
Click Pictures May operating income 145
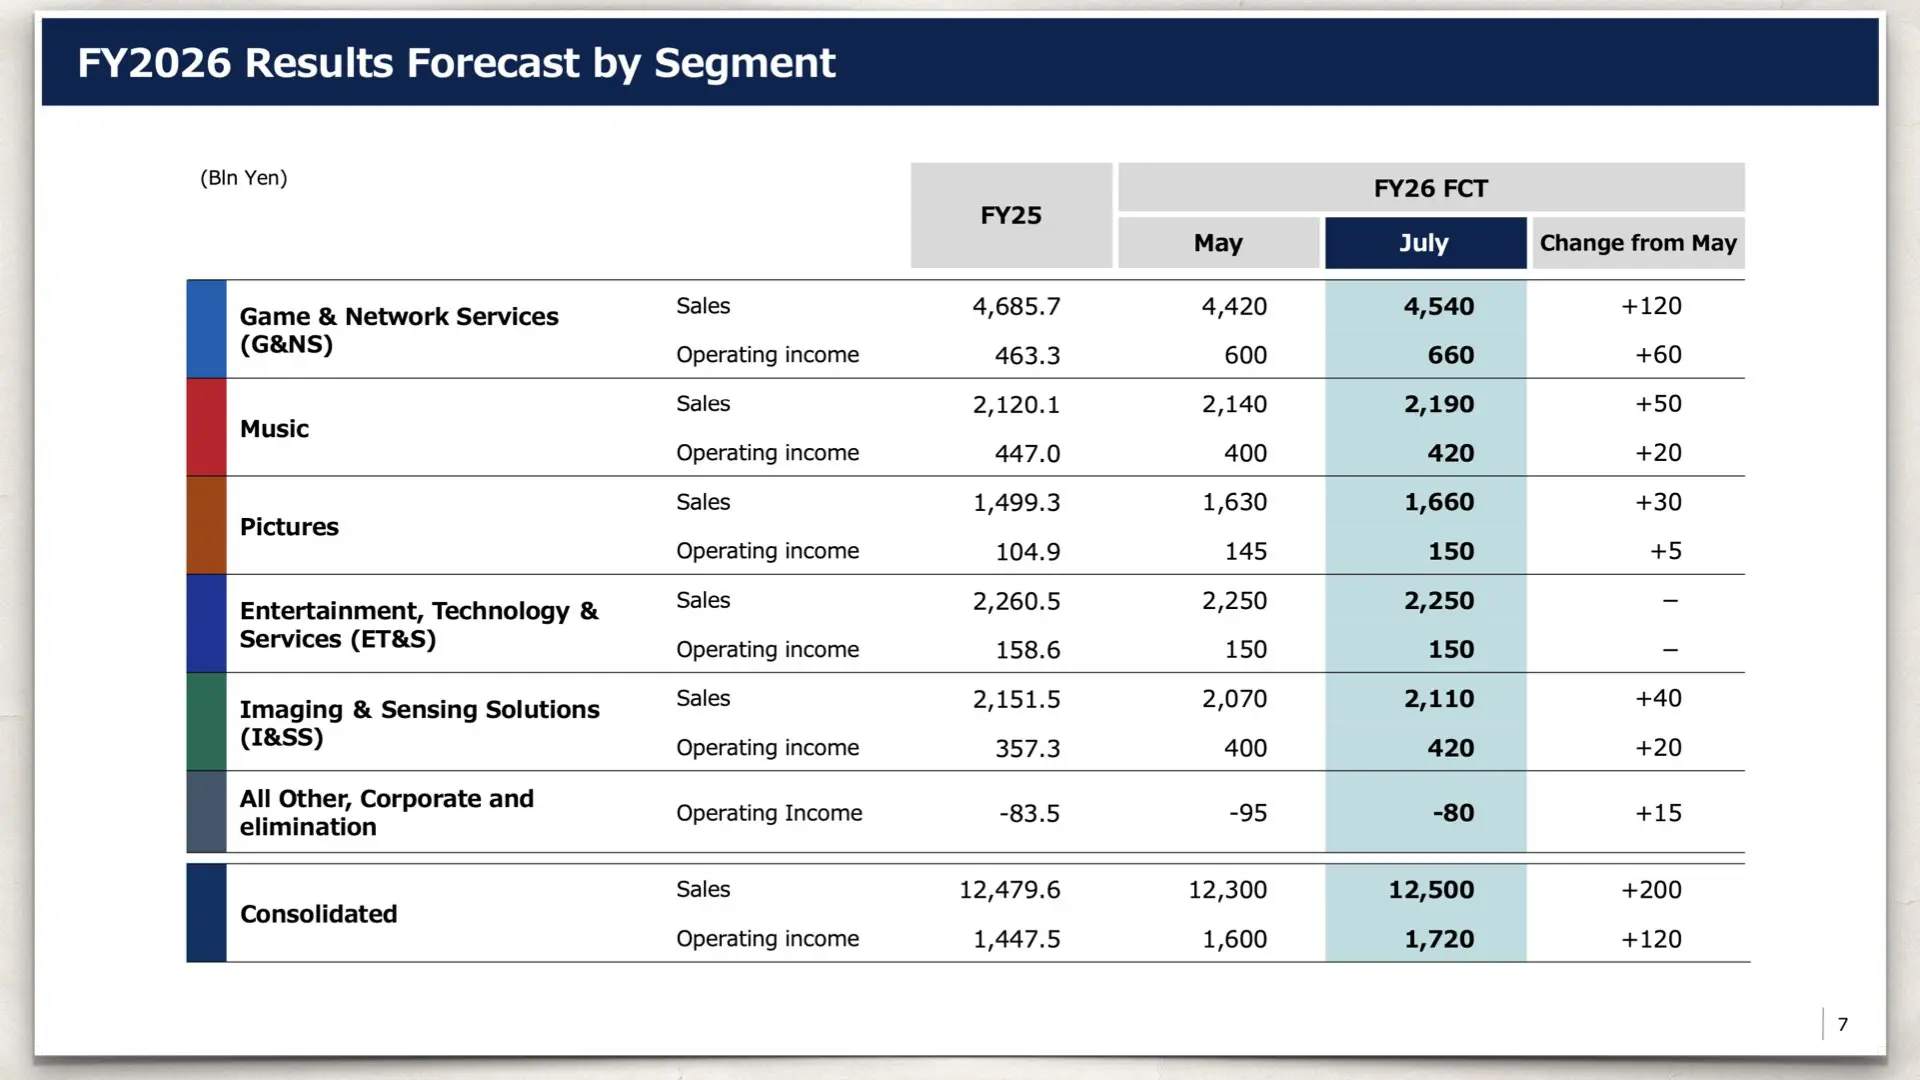pos(1246,551)
